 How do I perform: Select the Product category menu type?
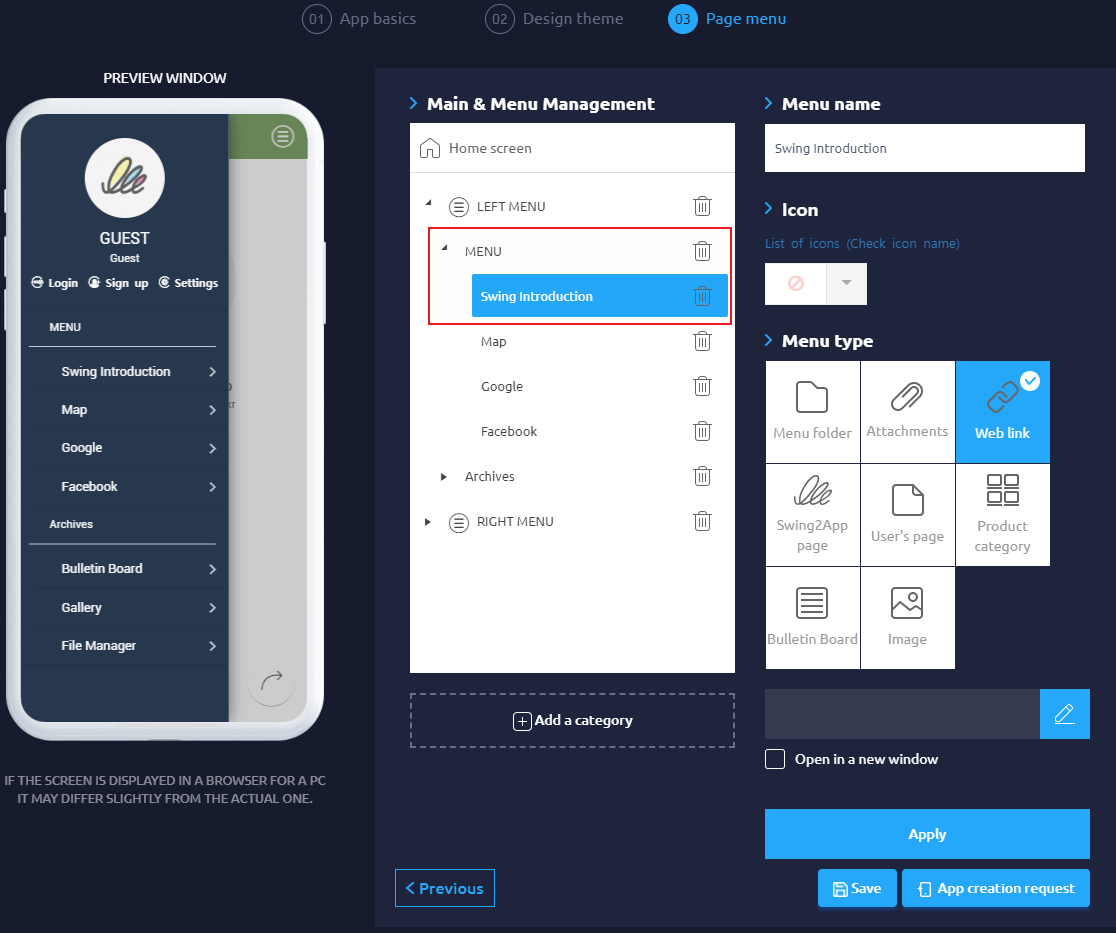pyautogui.click(x=1002, y=515)
